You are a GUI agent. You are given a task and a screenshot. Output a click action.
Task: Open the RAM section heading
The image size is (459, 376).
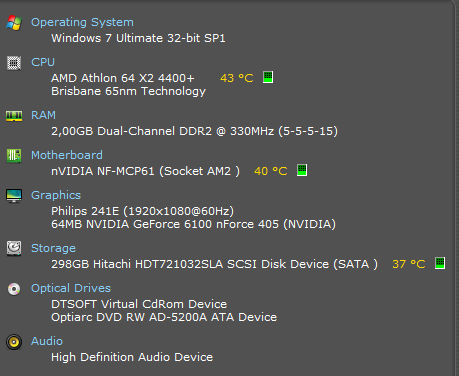pyautogui.click(x=43, y=115)
